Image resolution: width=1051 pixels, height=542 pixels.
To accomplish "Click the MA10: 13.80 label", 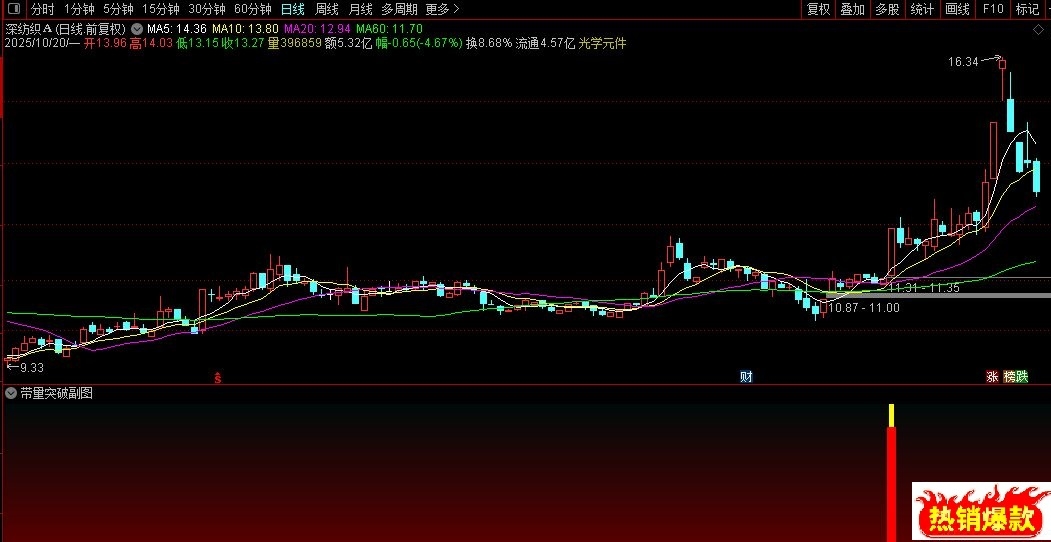I will click(245, 29).
